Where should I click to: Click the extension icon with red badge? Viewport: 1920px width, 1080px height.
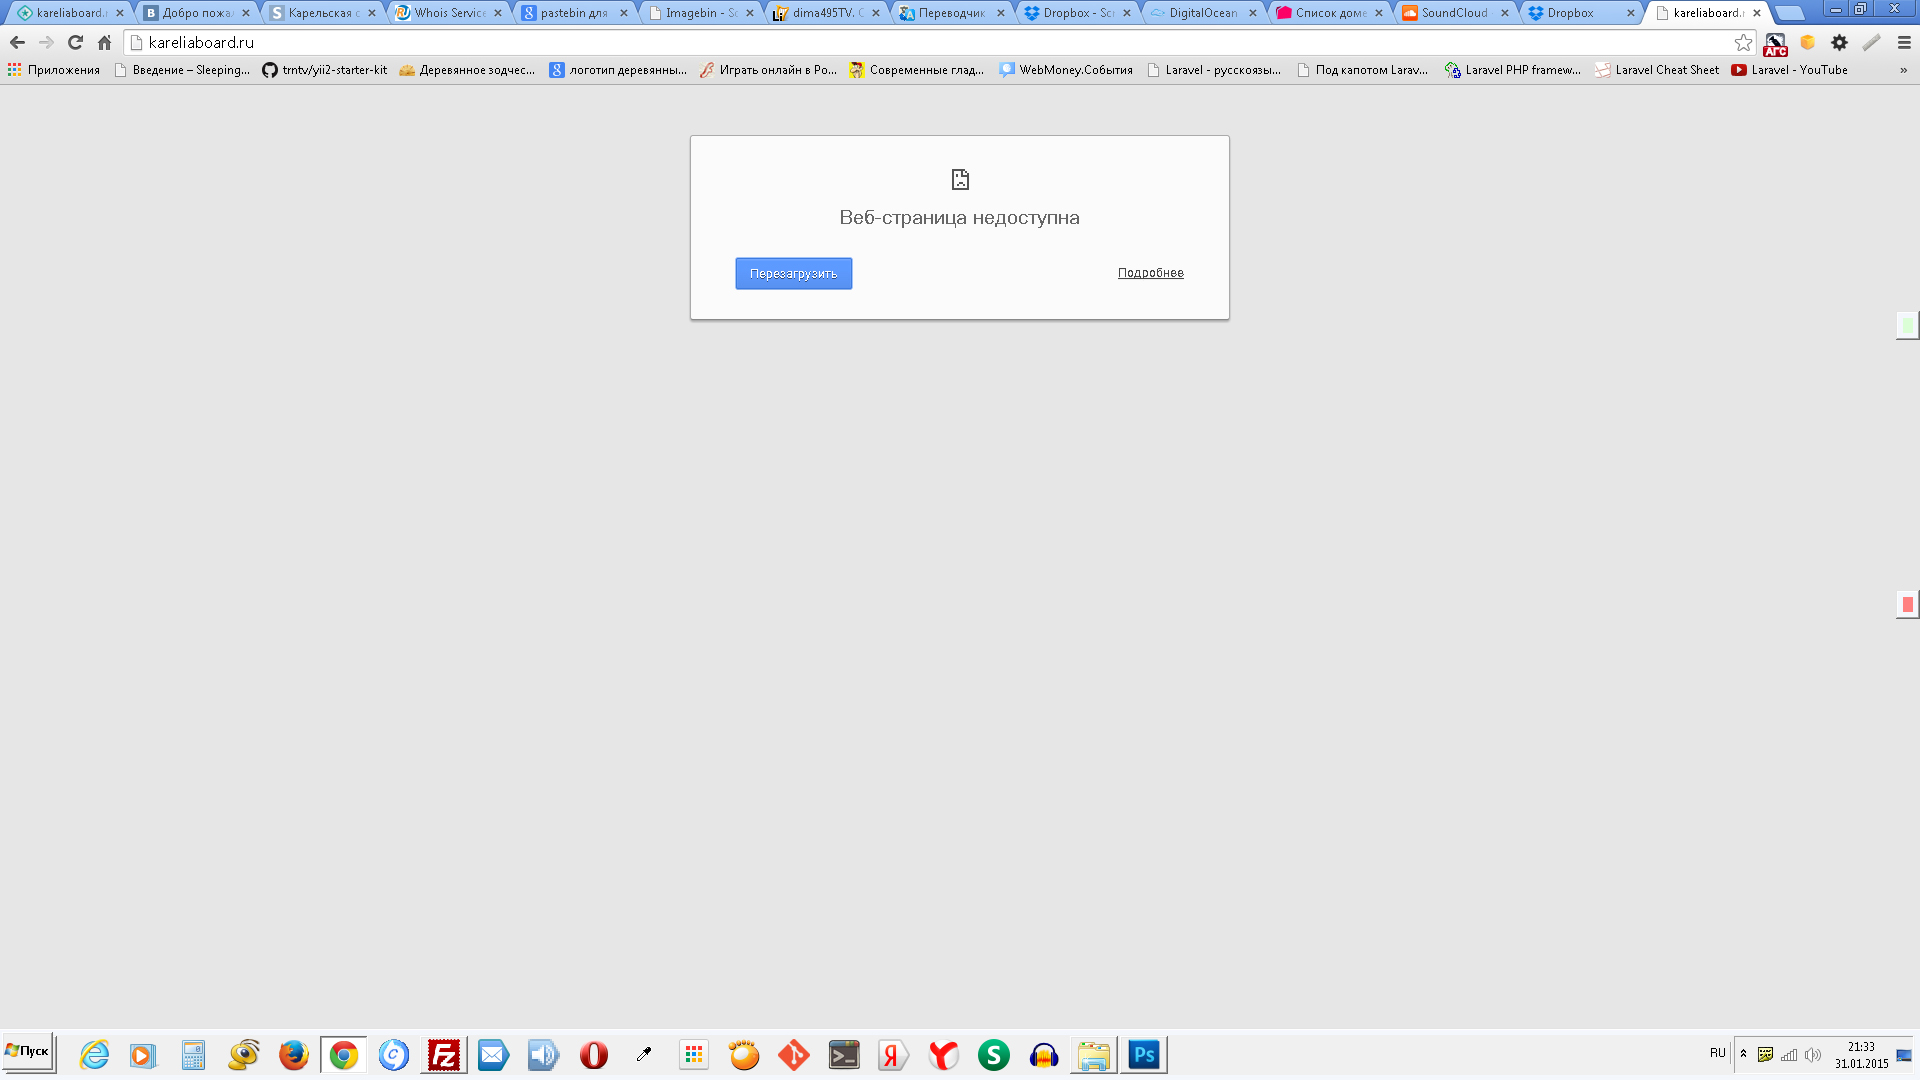[1775, 44]
